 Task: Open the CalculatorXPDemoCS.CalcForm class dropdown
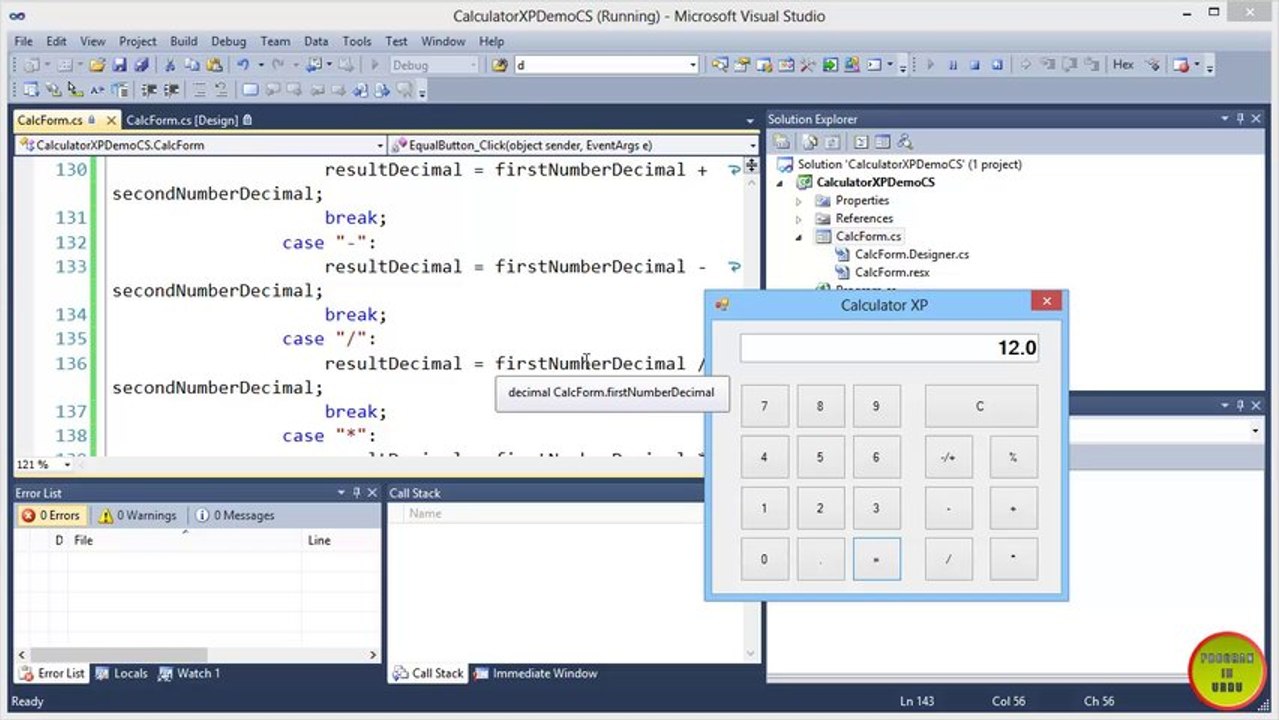pyautogui.click(x=380, y=145)
